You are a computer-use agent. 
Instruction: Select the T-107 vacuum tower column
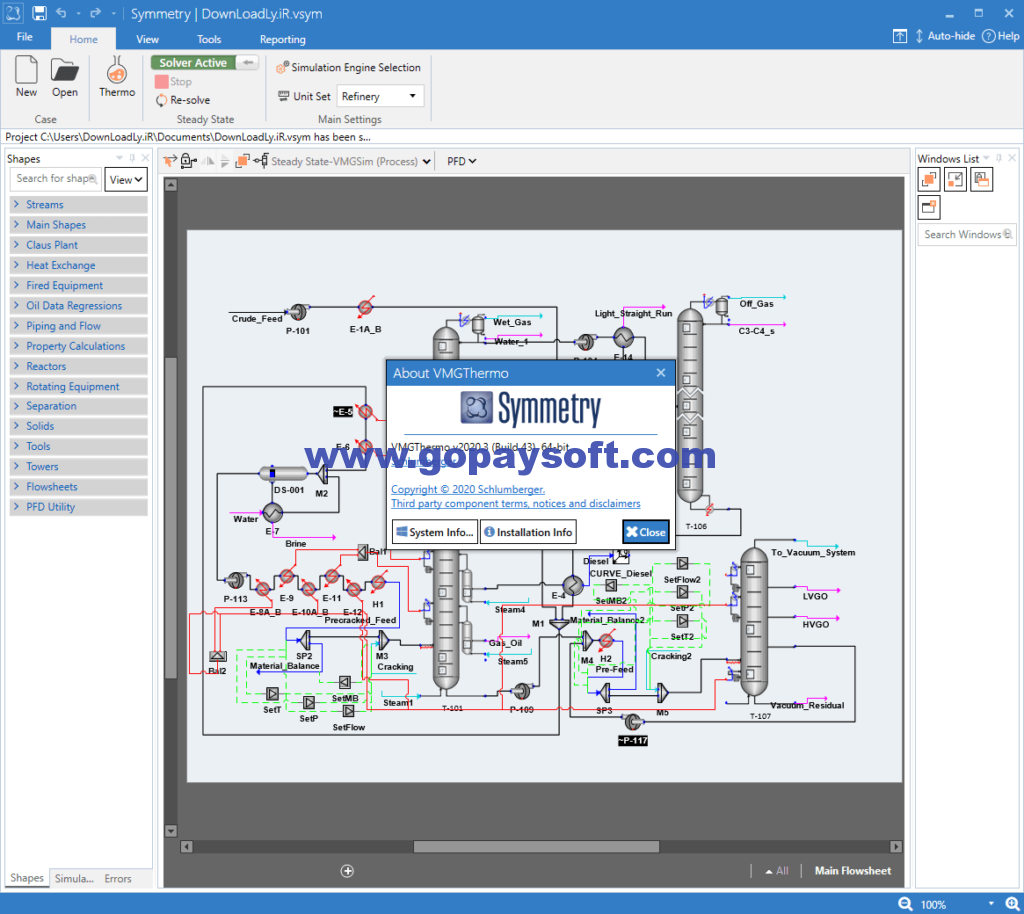point(754,623)
